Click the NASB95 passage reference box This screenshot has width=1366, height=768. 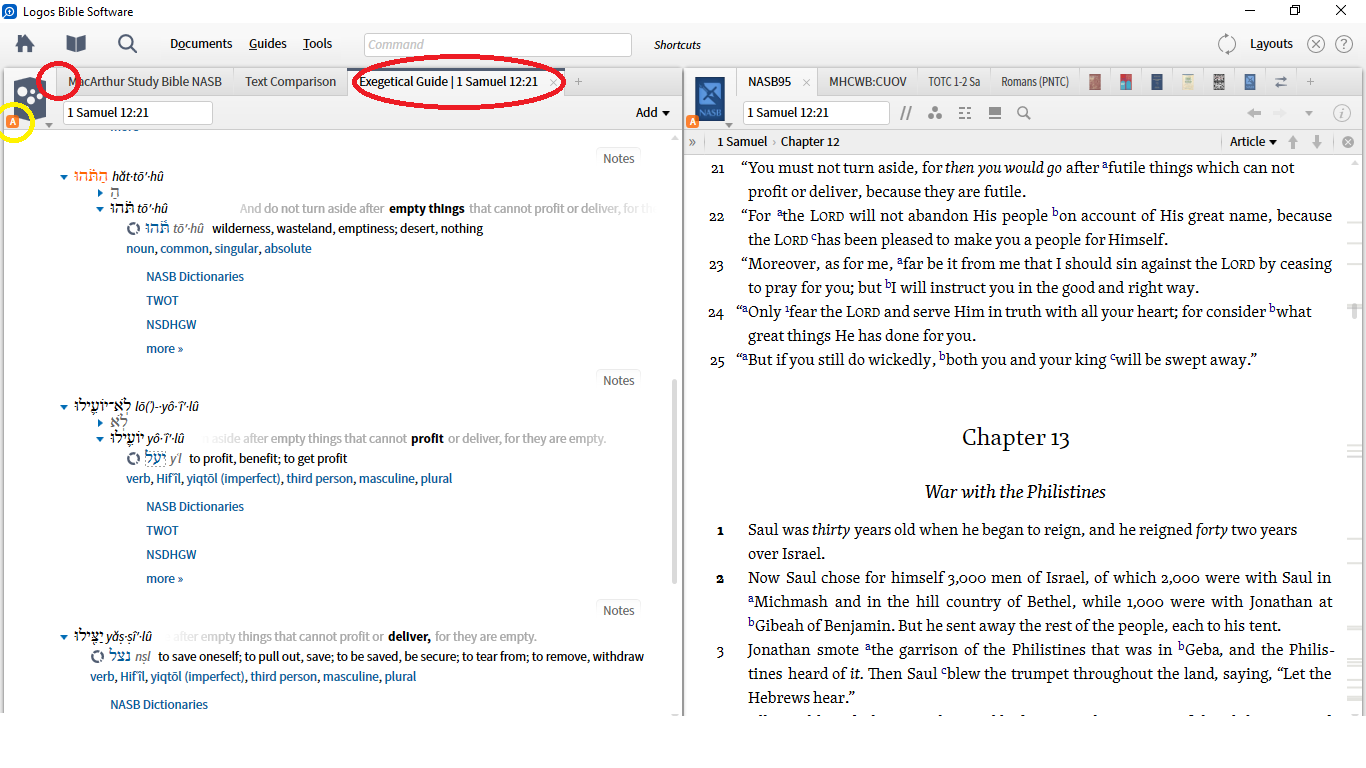(815, 113)
